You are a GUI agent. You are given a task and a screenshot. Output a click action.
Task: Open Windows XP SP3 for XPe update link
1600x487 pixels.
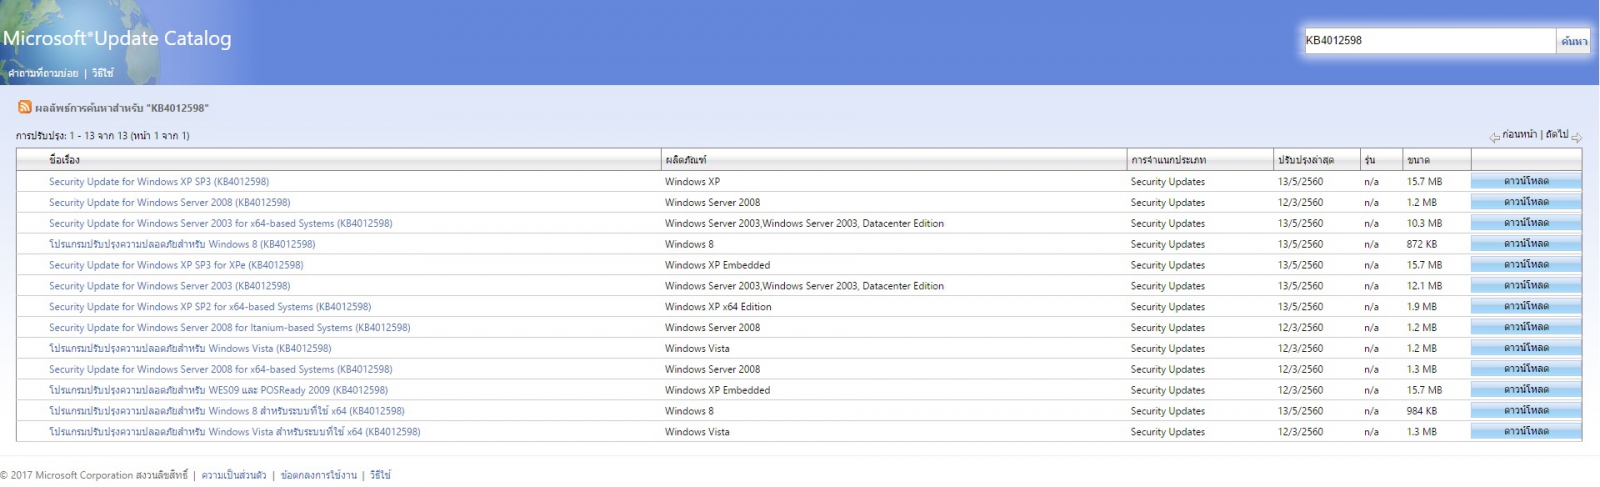176,265
